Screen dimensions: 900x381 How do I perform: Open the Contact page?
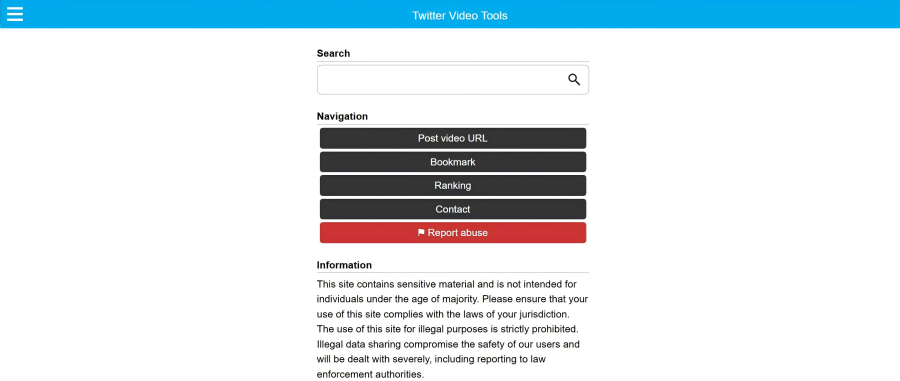pyautogui.click(x=453, y=209)
